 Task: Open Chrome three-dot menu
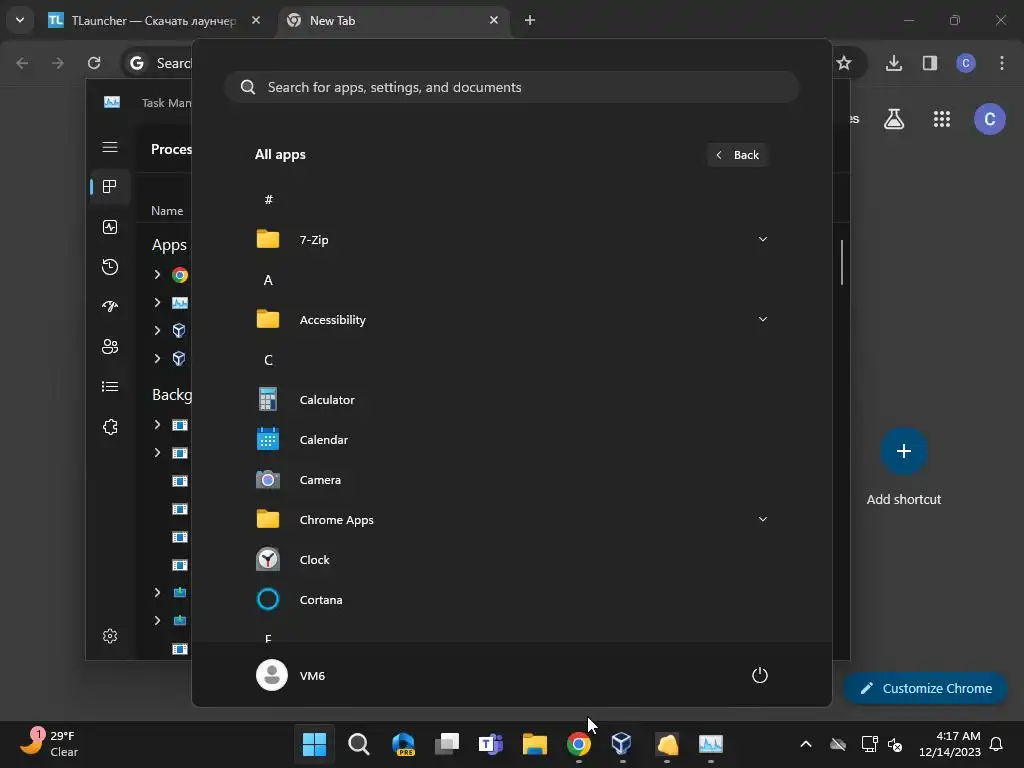(x=1002, y=63)
